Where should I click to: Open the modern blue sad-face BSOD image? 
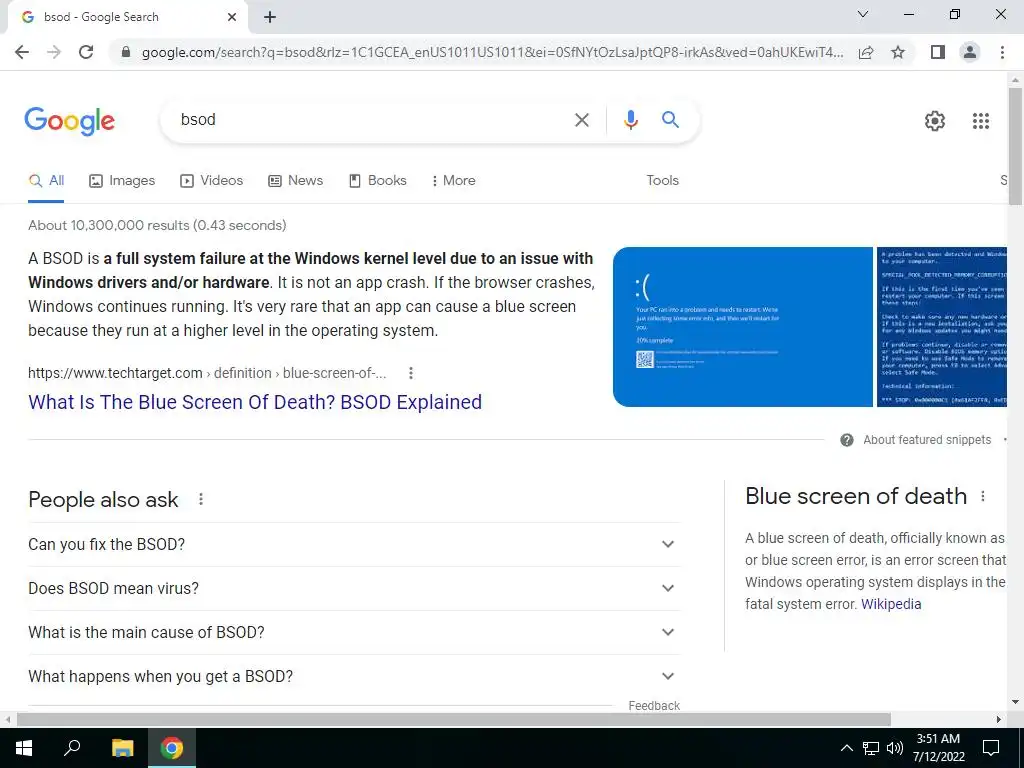tap(743, 327)
